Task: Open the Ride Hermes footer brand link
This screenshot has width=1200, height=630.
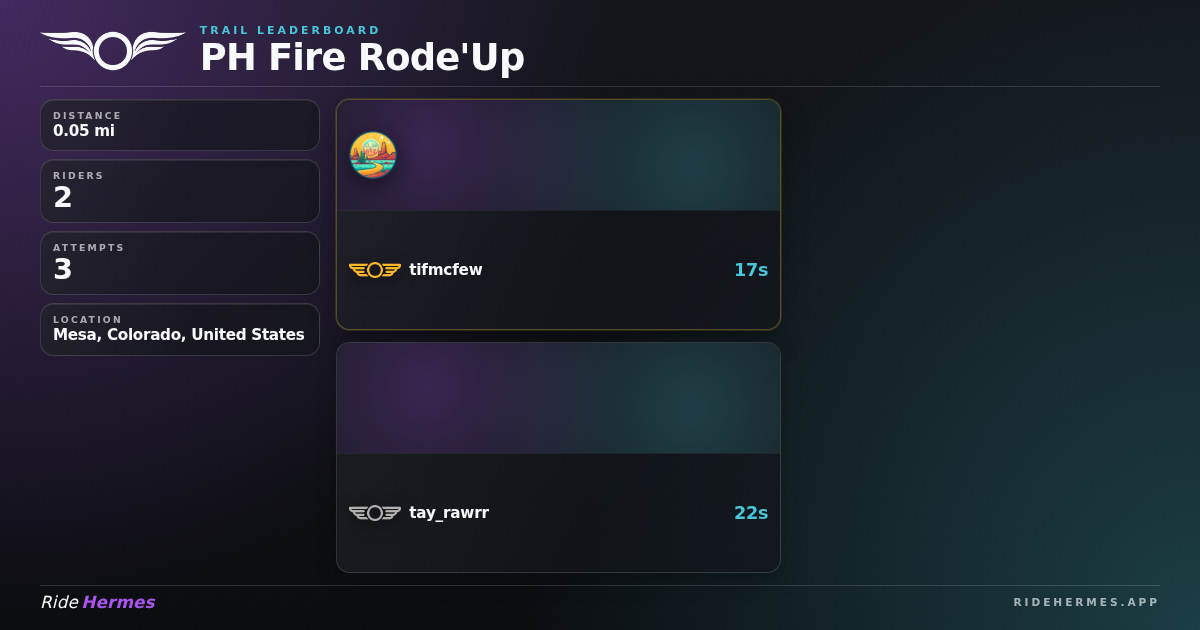Action: [x=98, y=602]
